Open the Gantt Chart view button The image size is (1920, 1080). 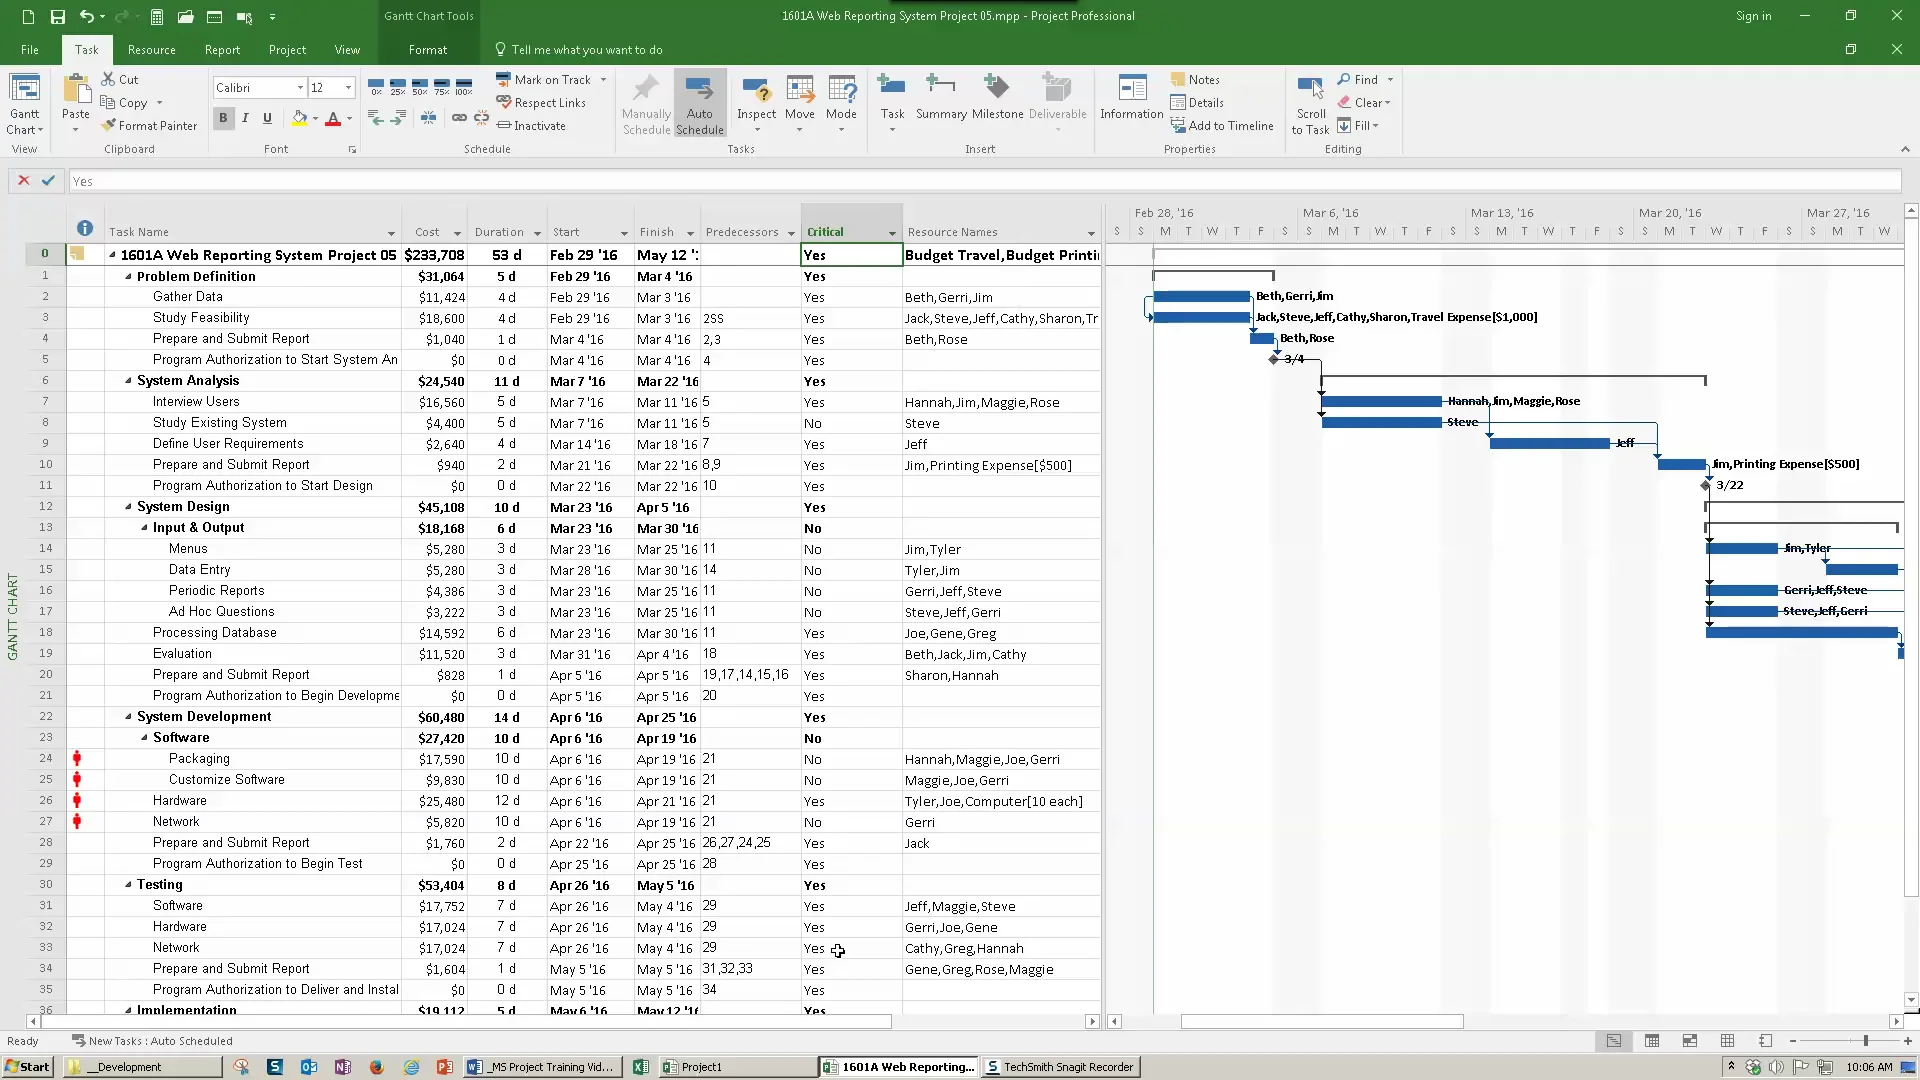(25, 104)
